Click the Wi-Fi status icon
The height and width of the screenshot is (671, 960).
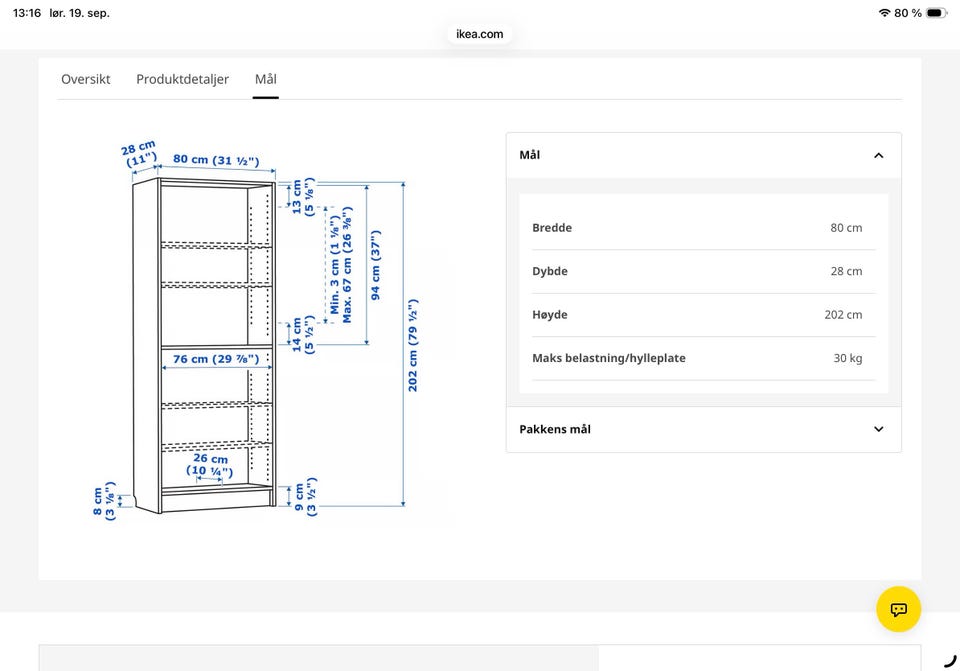coord(884,13)
